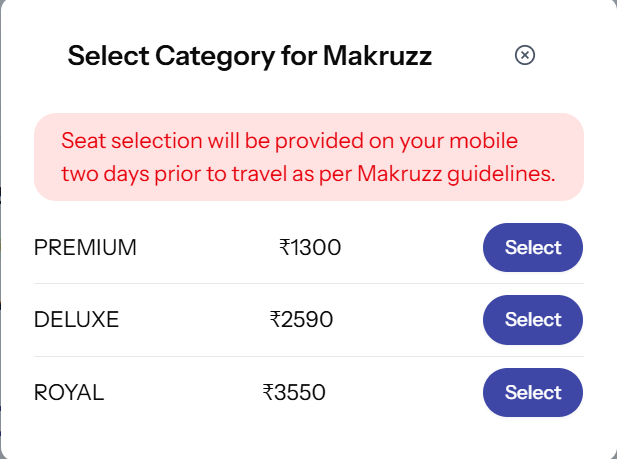Click the rupee symbol beside 1300
This screenshot has width=617, height=459.
(284, 248)
